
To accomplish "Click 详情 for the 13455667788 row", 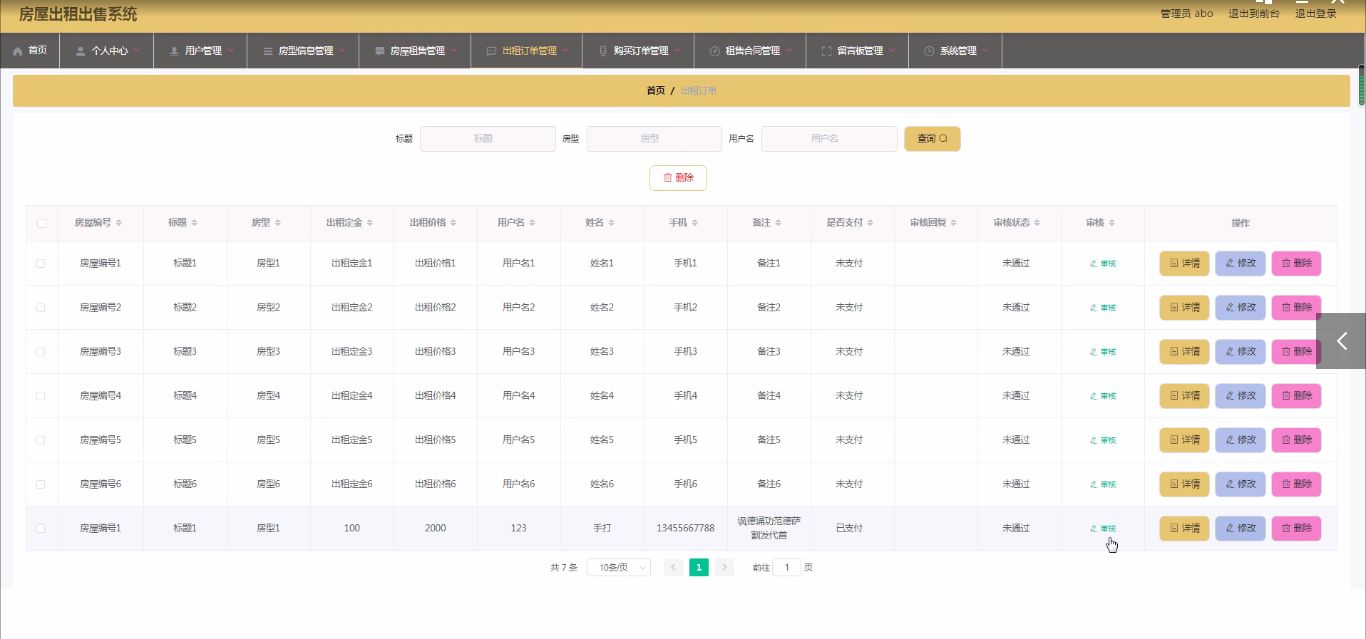I will click(x=1184, y=528).
